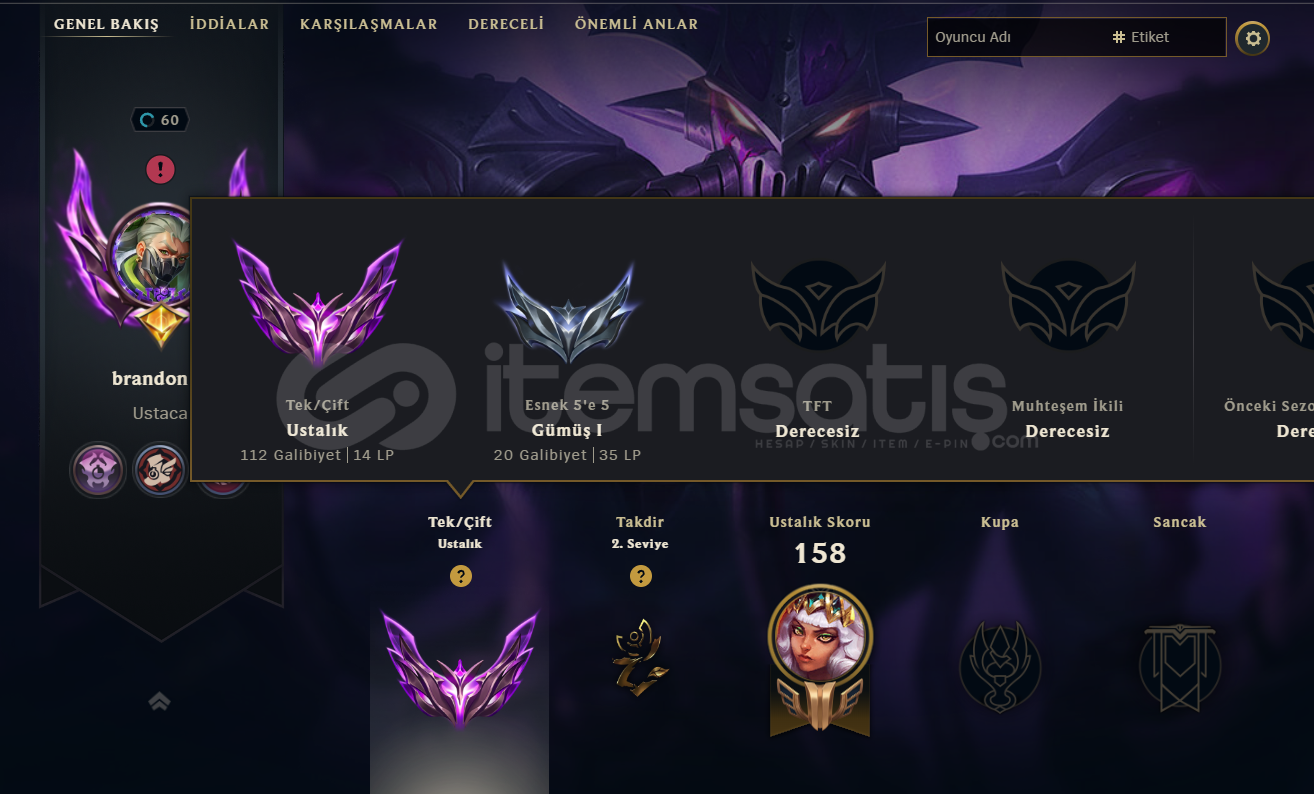This screenshot has width=1314, height=794.
Task: Click the Muhteşem İkili unranked emblem
Action: pyautogui.click(x=1068, y=307)
